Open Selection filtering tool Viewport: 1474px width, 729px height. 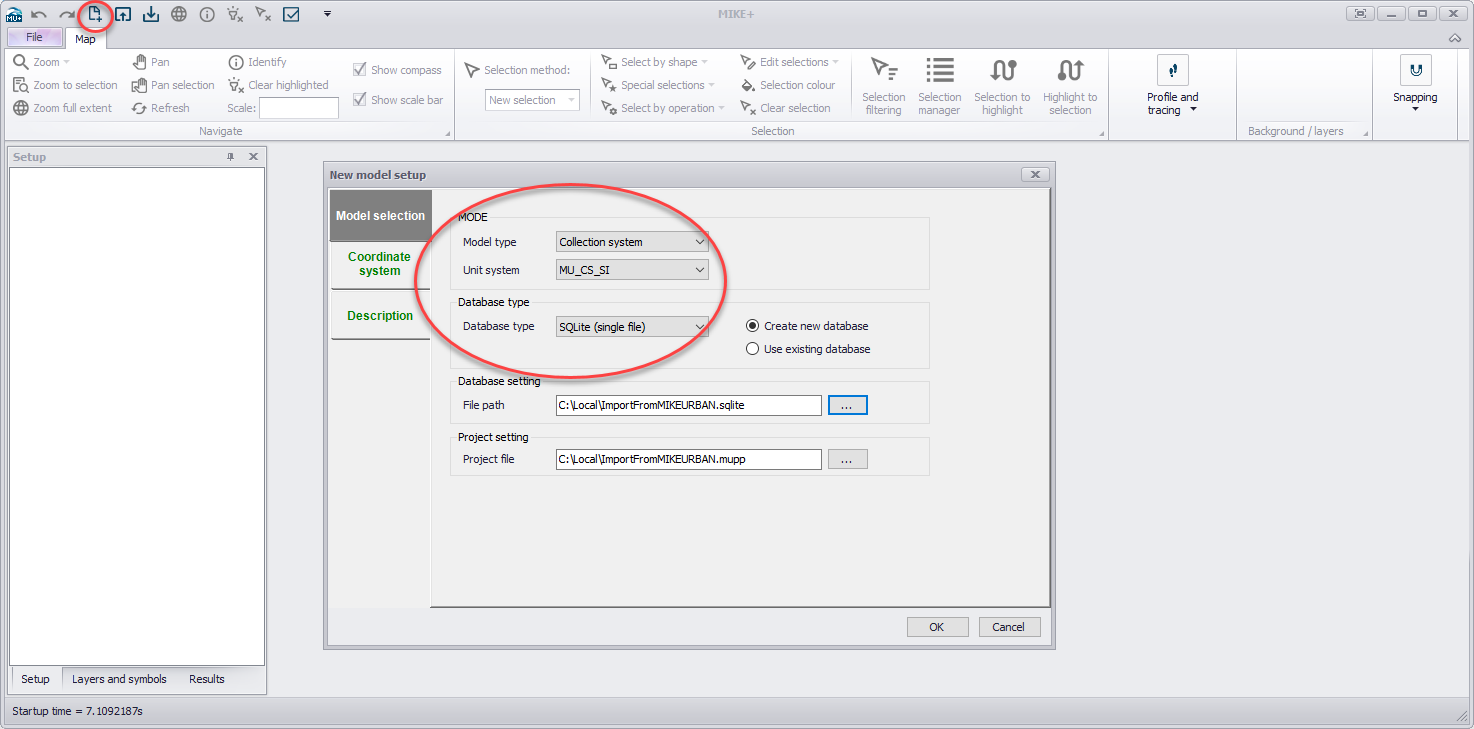tap(884, 86)
